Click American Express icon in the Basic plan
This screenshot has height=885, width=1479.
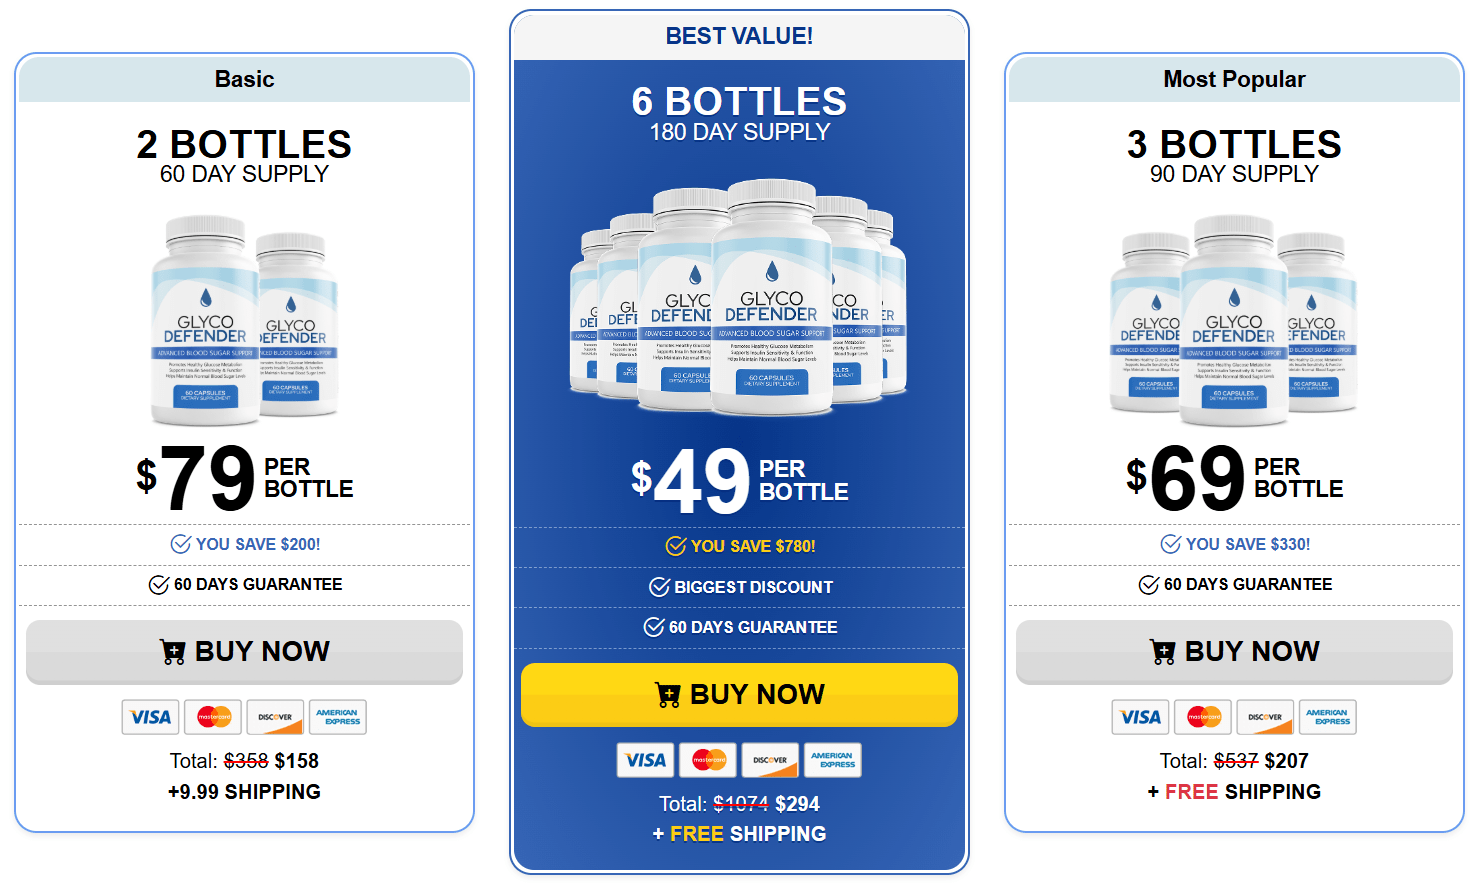[x=338, y=717]
